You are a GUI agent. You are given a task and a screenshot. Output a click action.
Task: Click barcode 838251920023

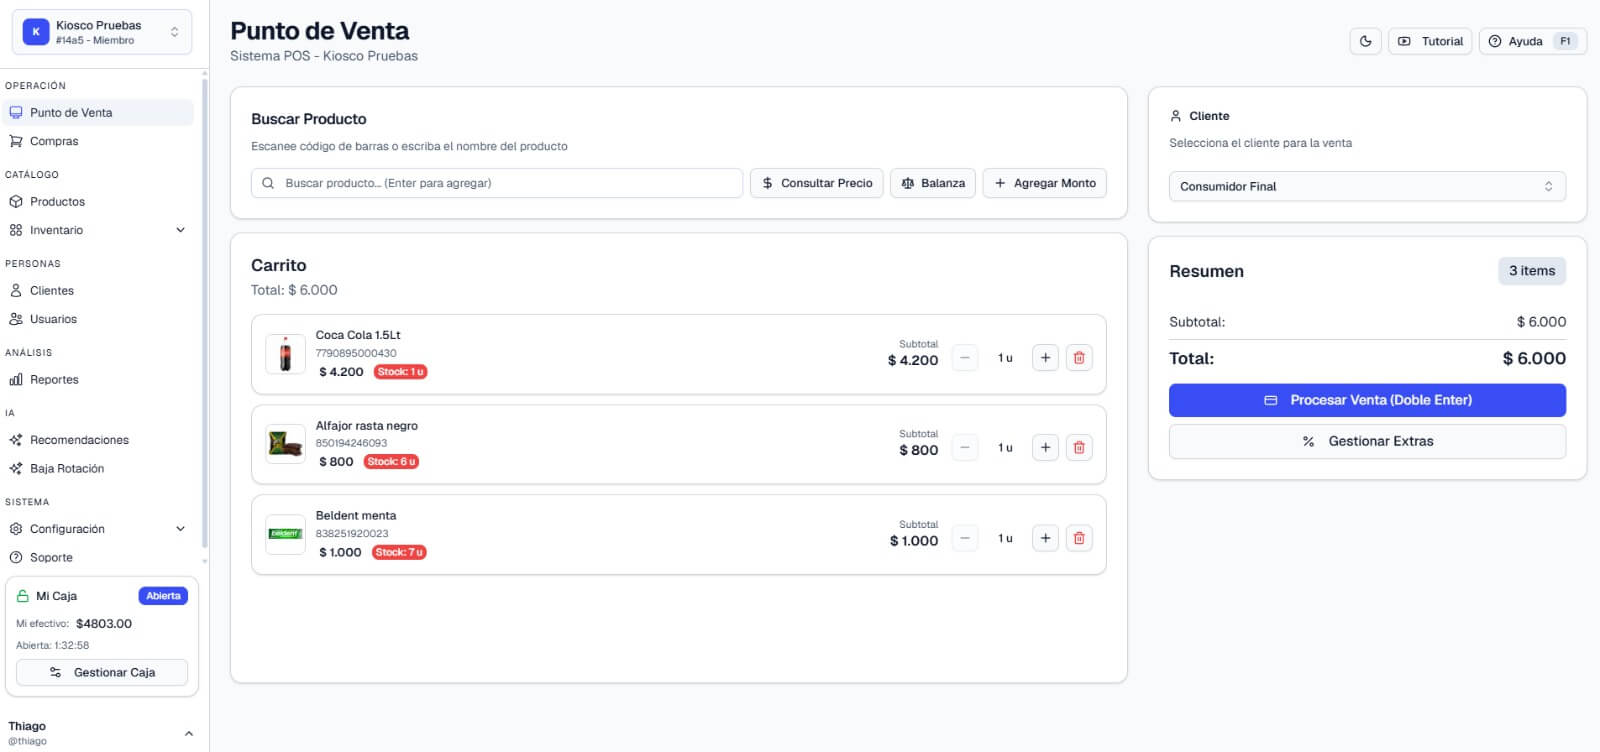[352, 534]
